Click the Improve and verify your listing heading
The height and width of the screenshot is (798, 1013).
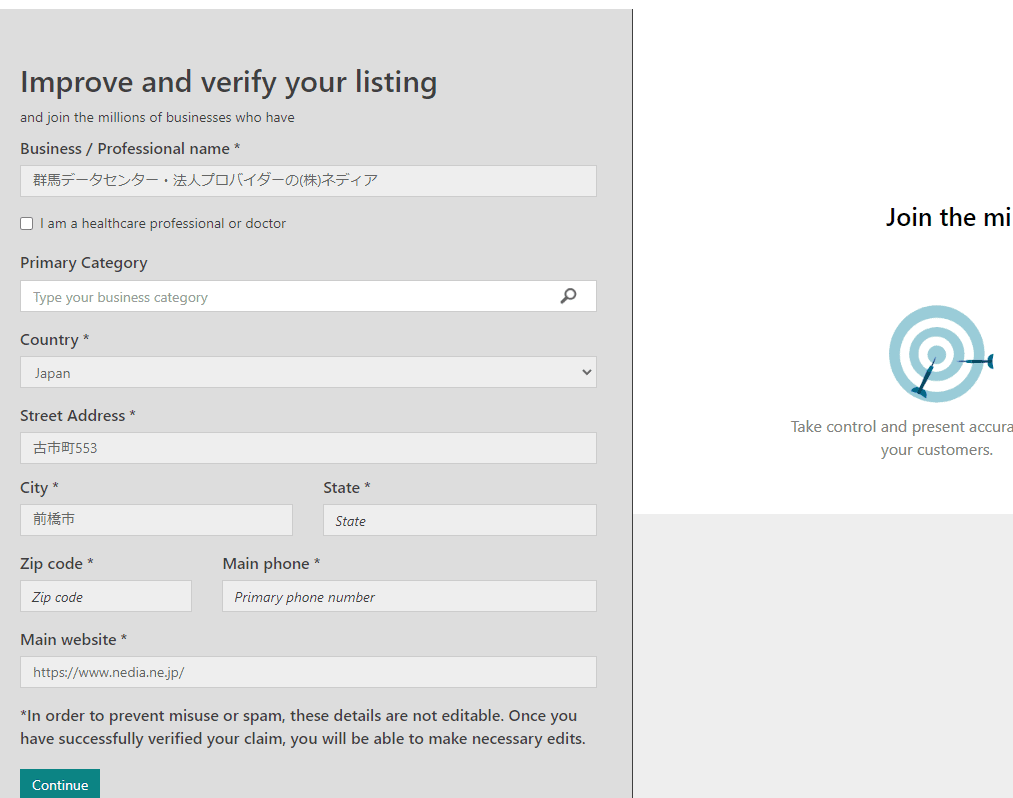coord(229,83)
